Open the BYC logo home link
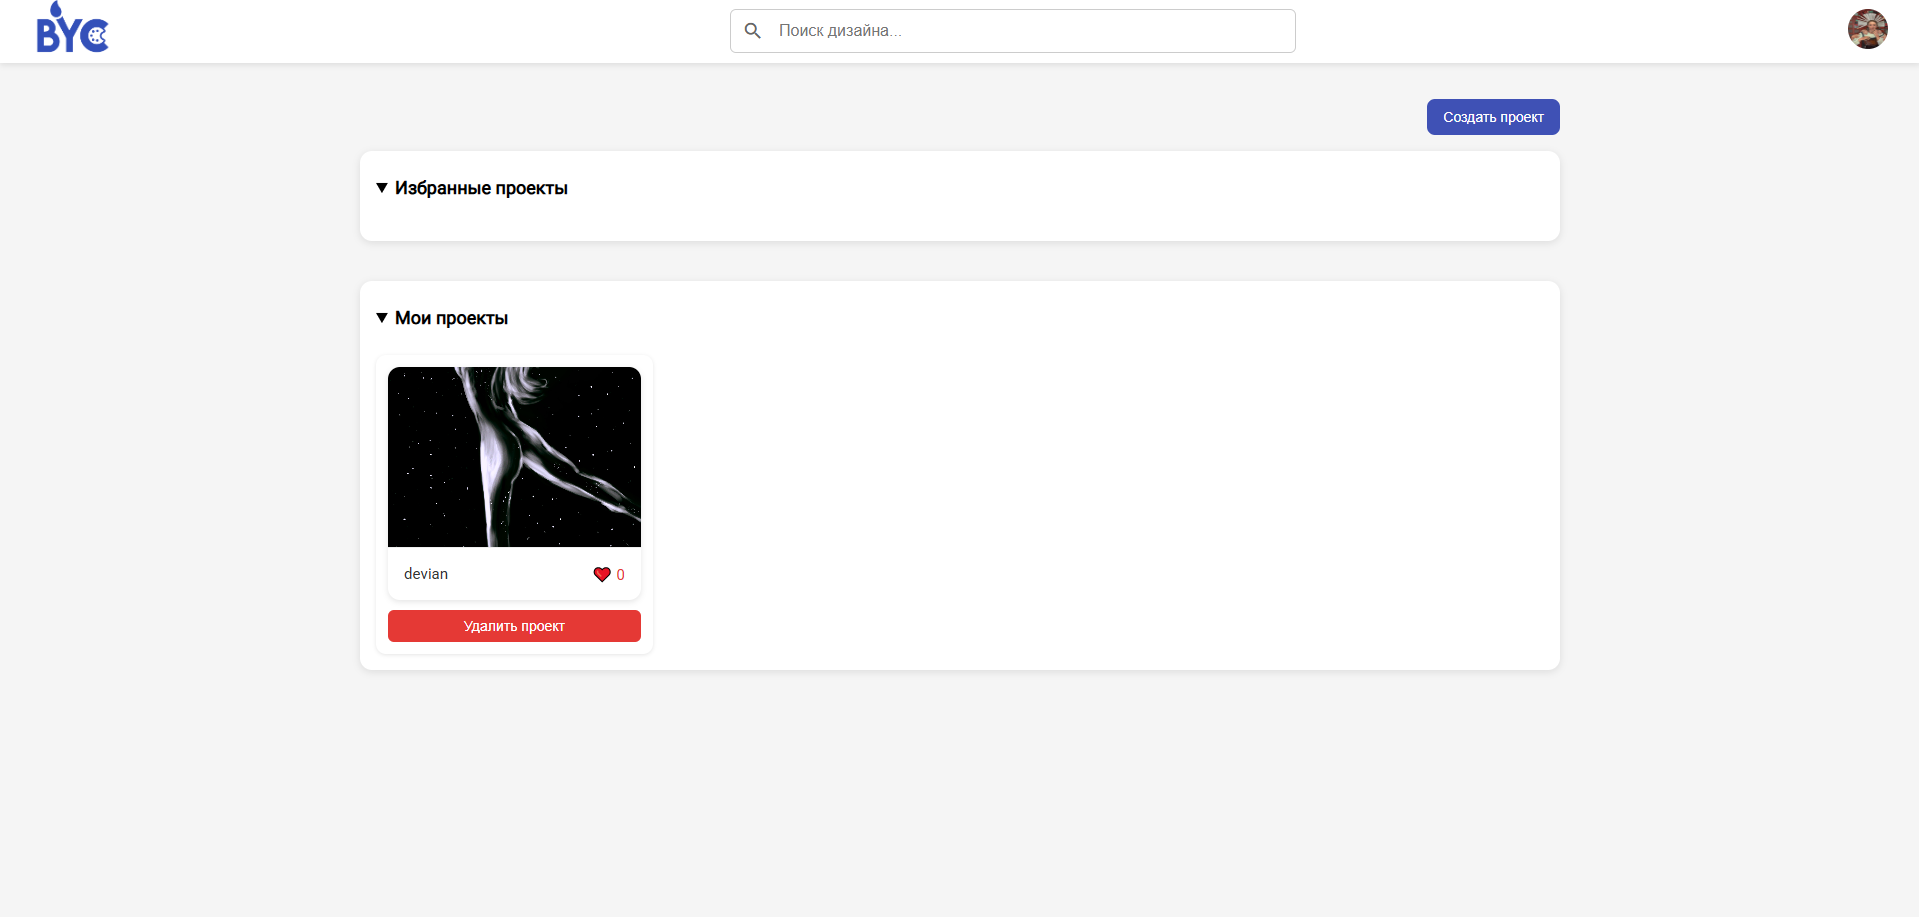The image size is (1919, 917). click(x=72, y=28)
